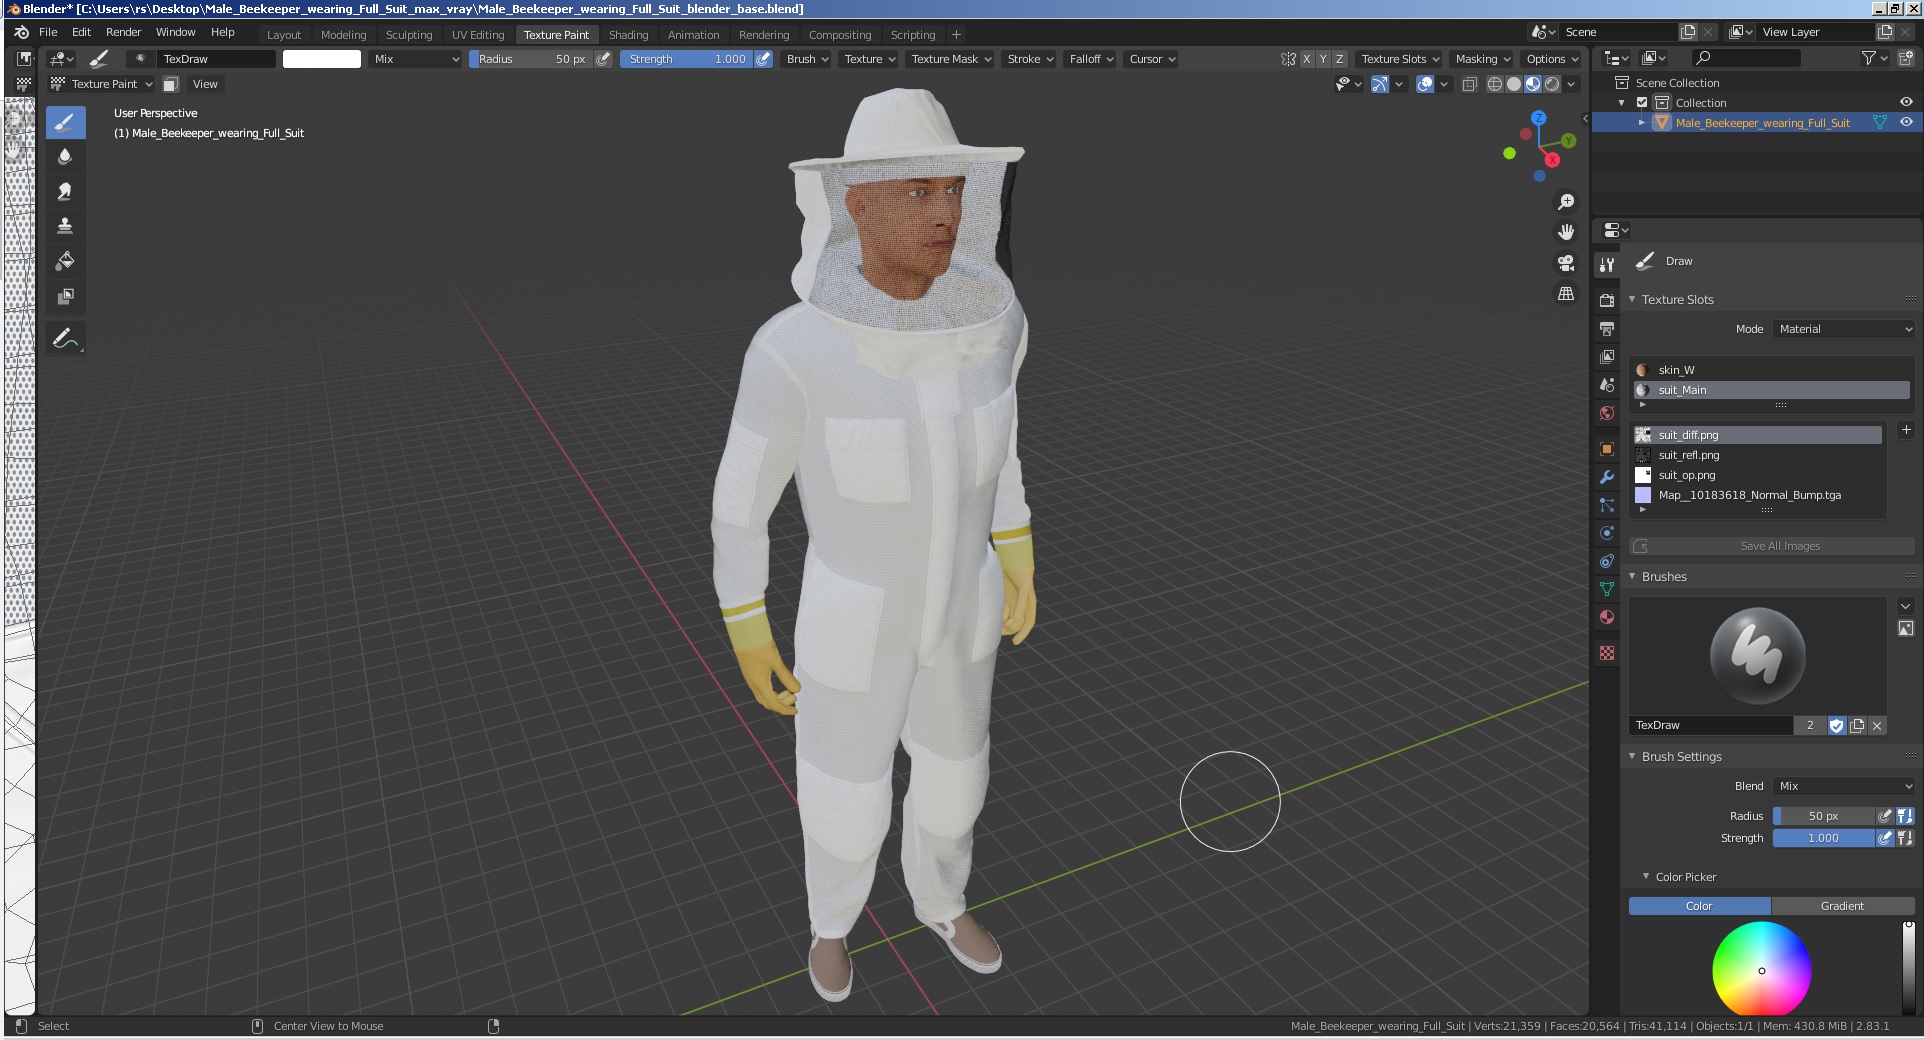Toggle Z axis symmetry

click(x=1340, y=59)
